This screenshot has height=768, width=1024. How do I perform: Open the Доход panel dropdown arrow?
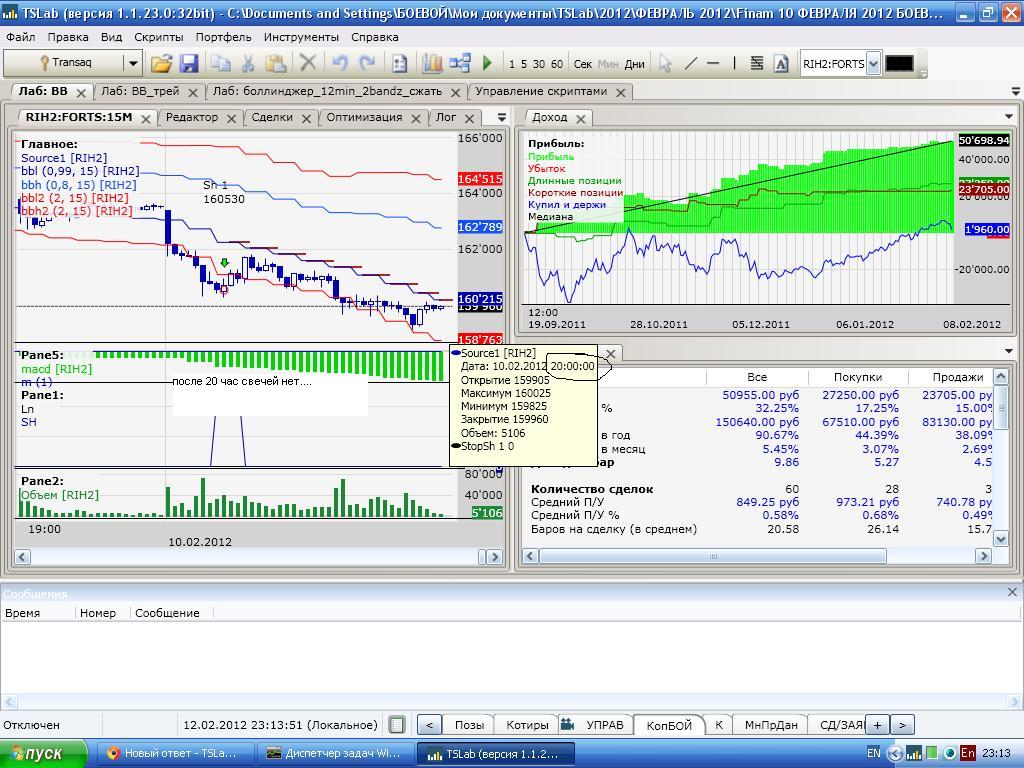pyautogui.click(x=1007, y=117)
